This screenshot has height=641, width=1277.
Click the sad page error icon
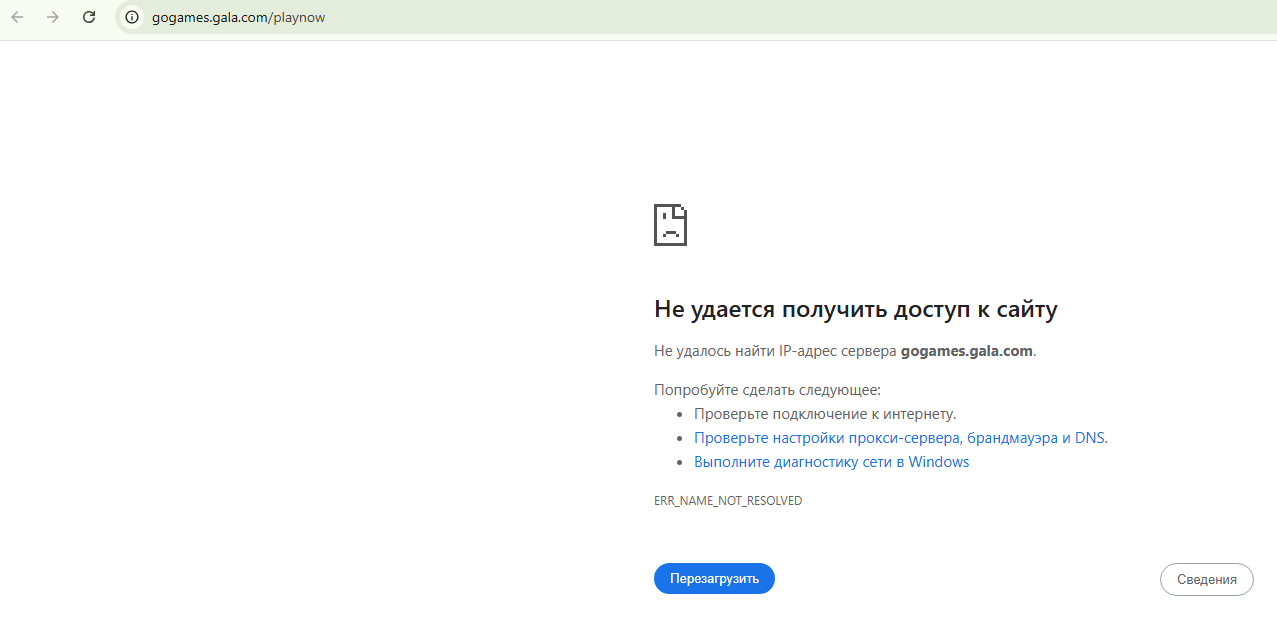(x=671, y=225)
